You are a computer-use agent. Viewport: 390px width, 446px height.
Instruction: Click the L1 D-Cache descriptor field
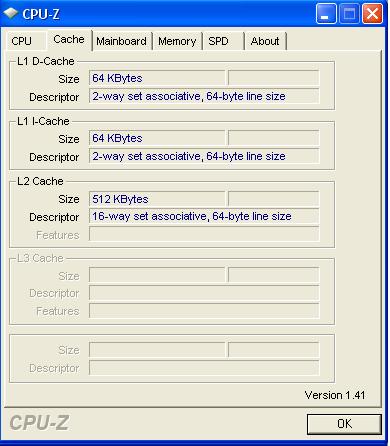[x=204, y=96]
